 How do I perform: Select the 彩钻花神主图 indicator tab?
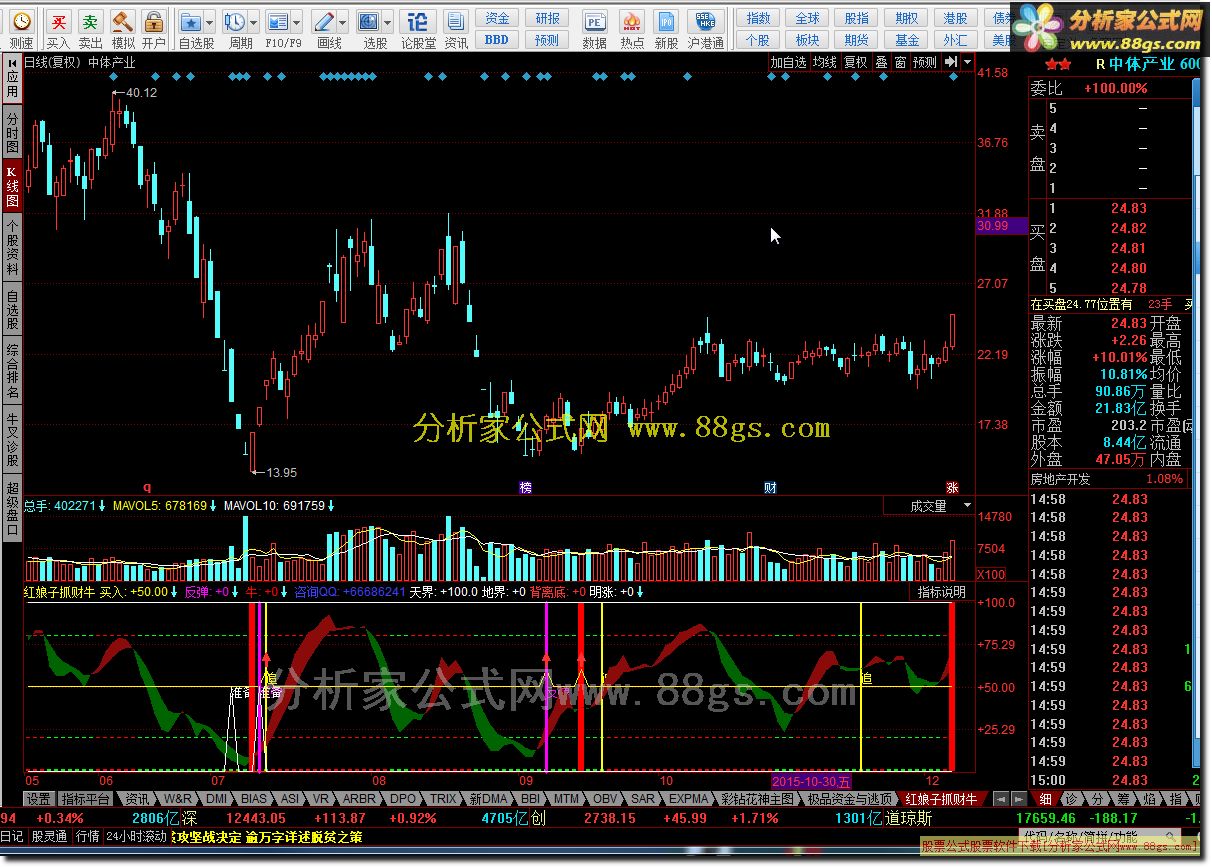click(758, 798)
